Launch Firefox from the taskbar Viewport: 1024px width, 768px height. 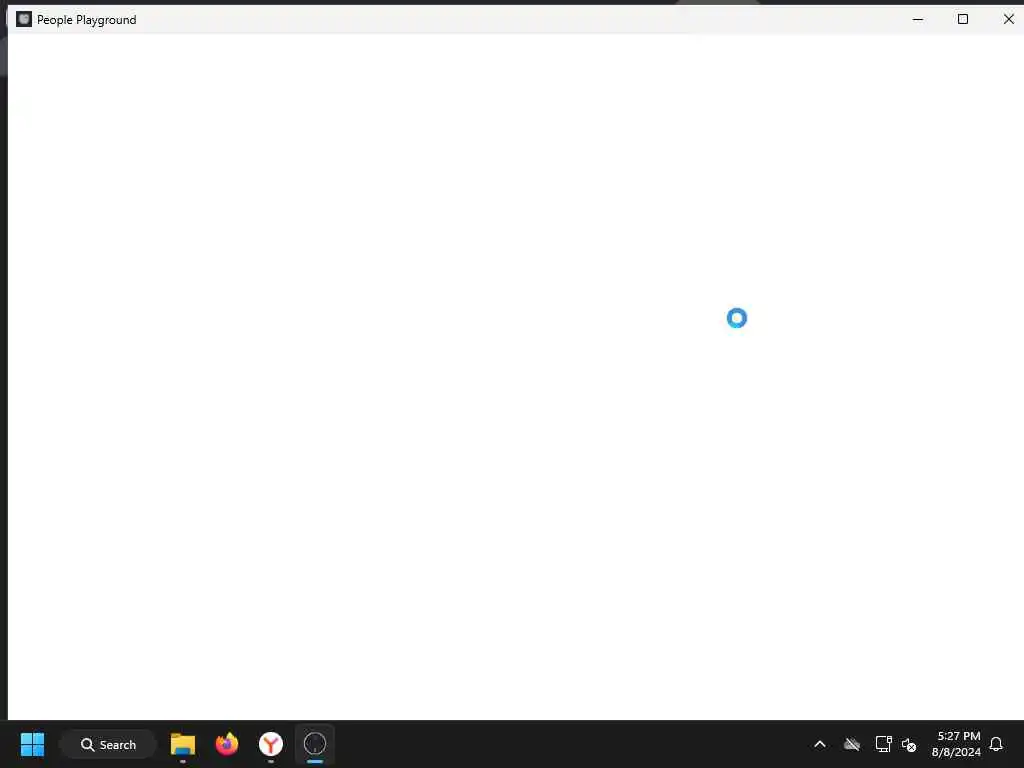(x=227, y=744)
